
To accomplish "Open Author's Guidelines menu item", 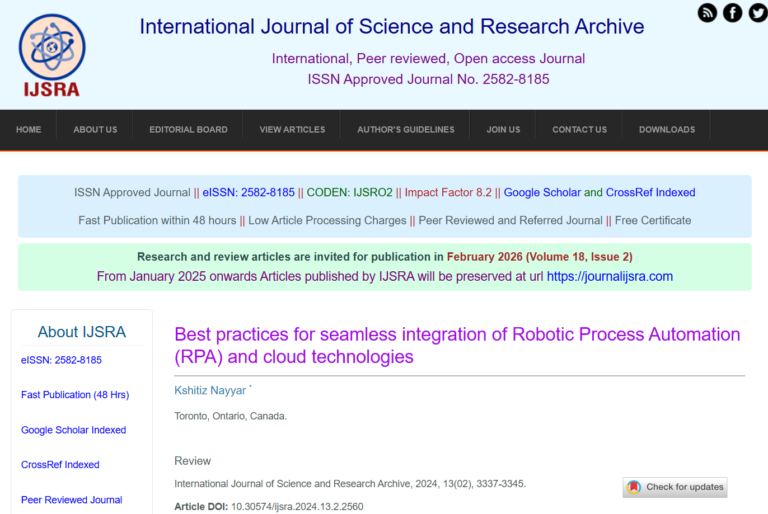I will pyautogui.click(x=406, y=130).
